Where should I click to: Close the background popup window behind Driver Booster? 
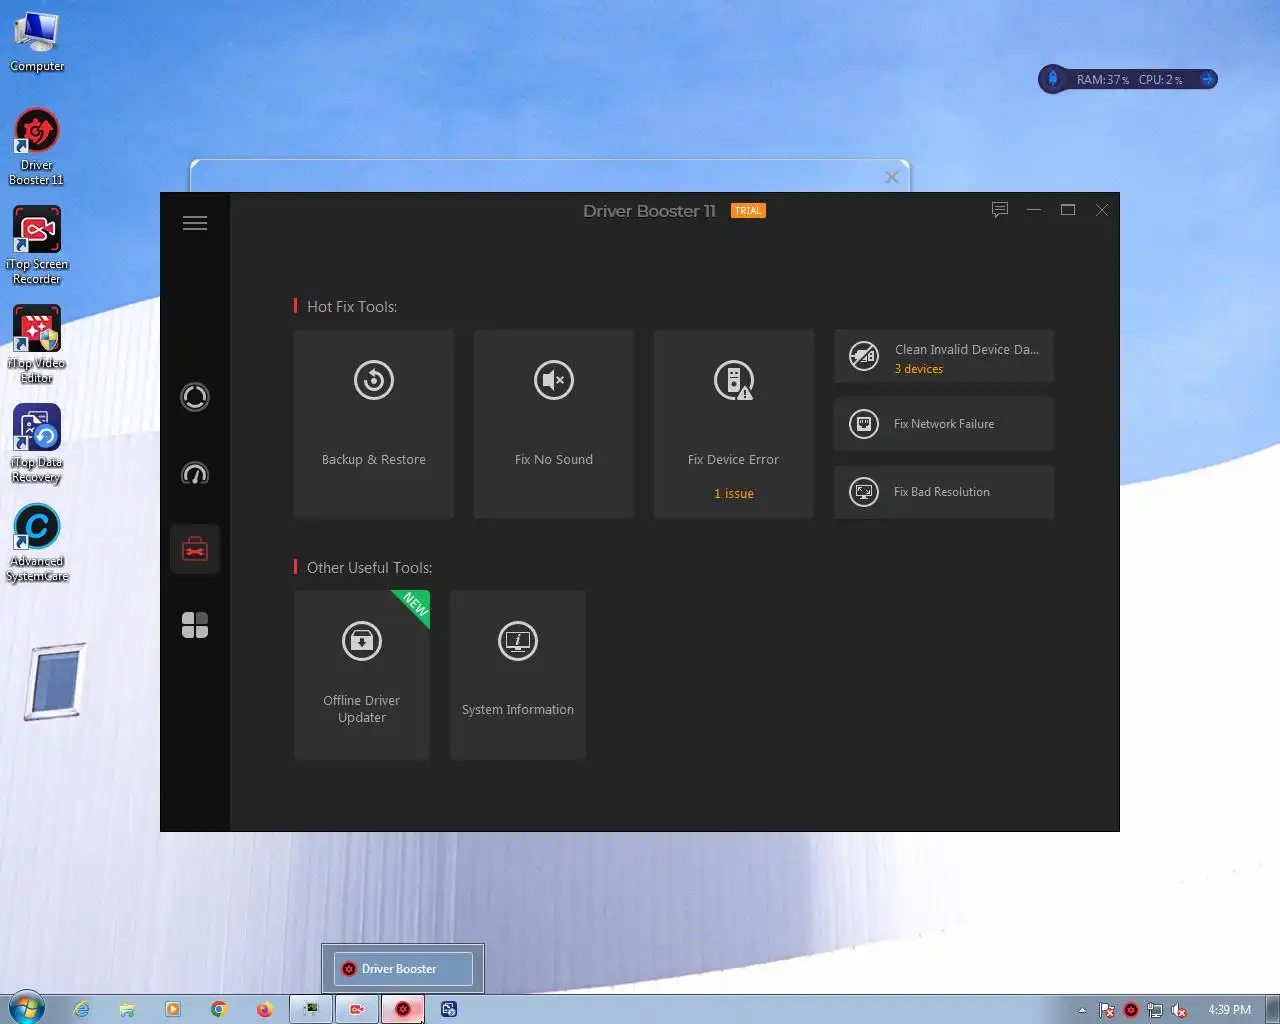click(892, 177)
